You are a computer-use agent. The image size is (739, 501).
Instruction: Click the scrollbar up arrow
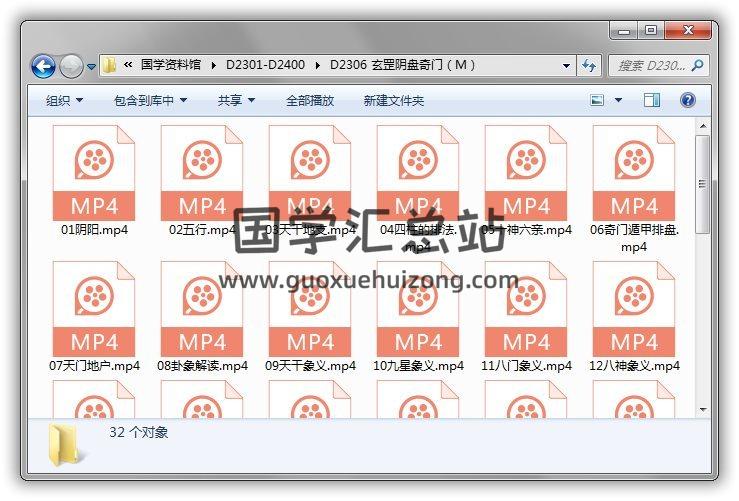tap(703, 126)
